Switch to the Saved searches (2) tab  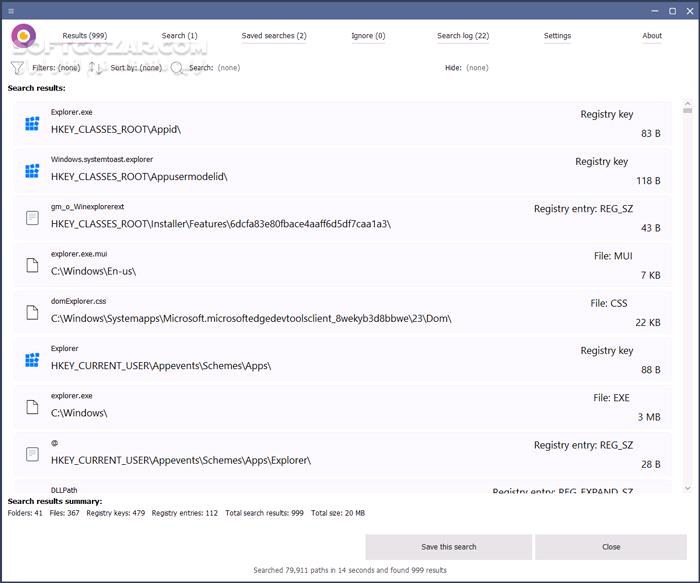click(274, 36)
